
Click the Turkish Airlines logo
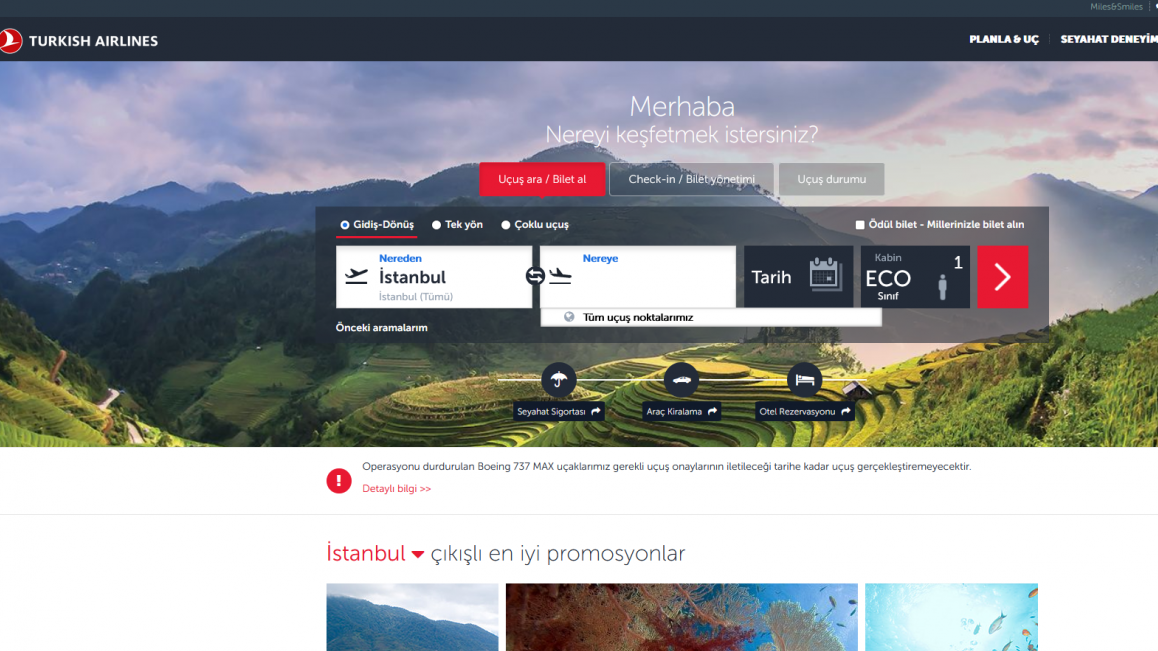[79, 41]
